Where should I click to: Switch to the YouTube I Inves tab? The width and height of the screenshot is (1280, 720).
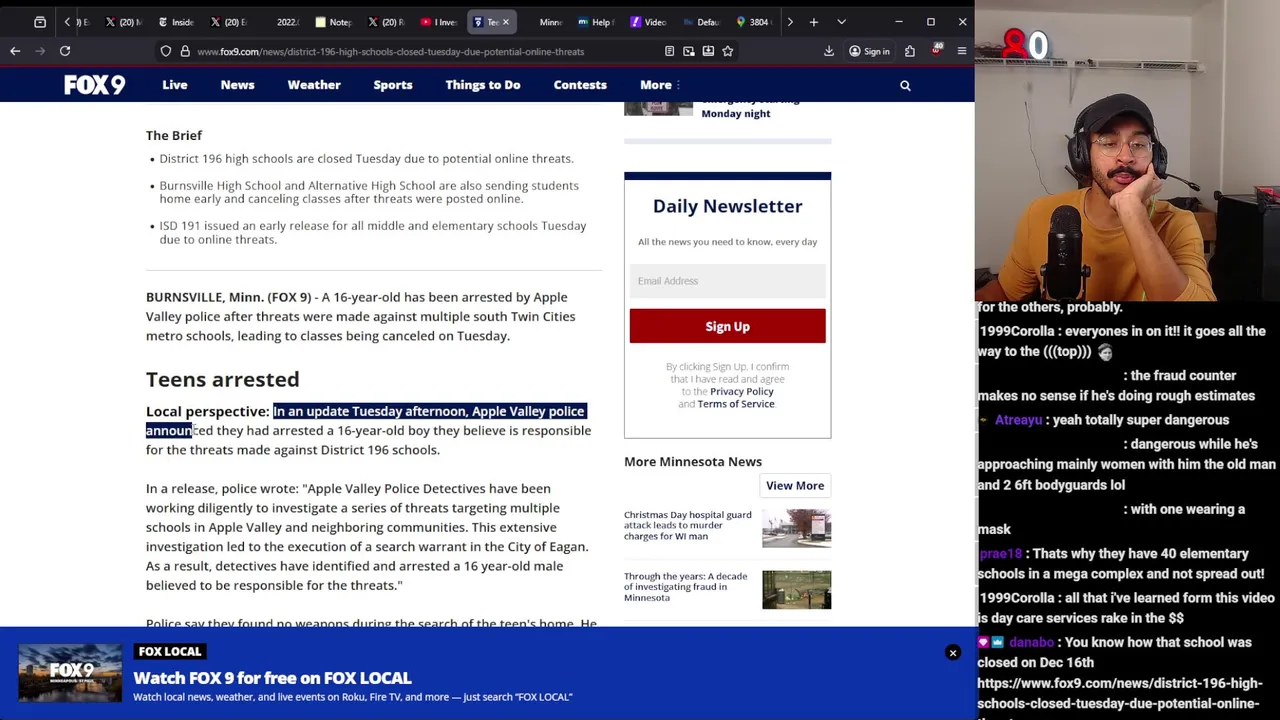pos(438,22)
